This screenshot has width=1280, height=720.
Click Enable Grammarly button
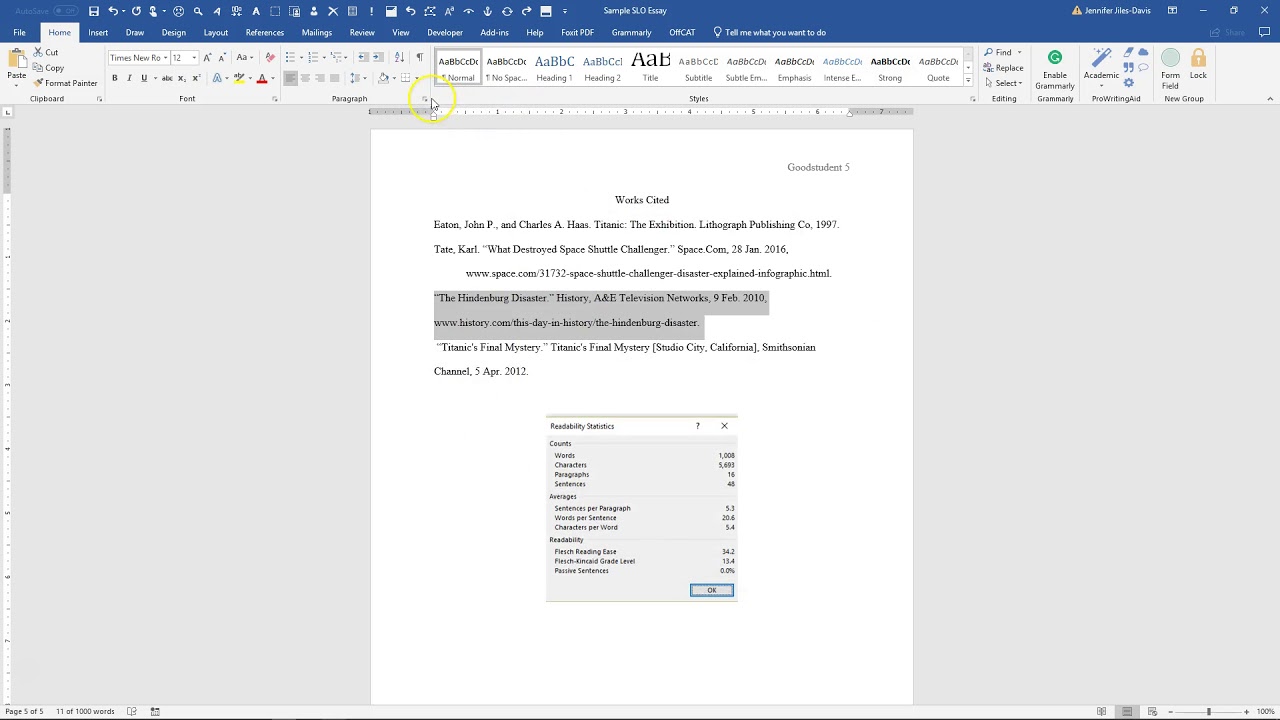tap(1055, 69)
